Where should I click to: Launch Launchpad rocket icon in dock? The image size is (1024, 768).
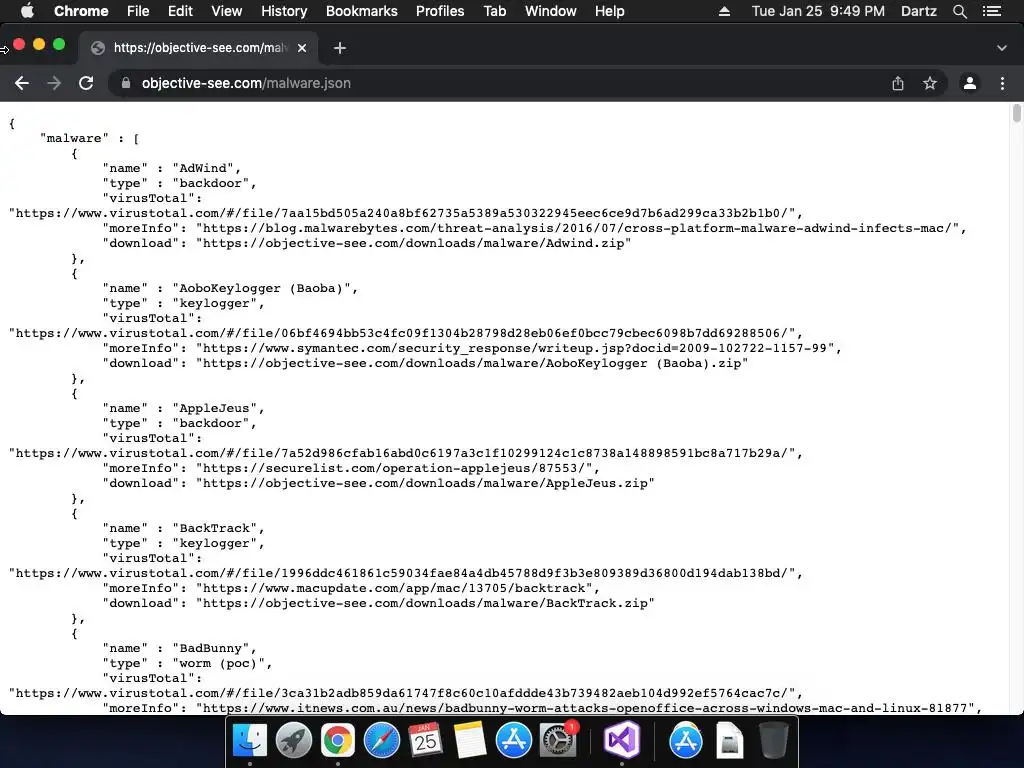pyautogui.click(x=293, y=741)
